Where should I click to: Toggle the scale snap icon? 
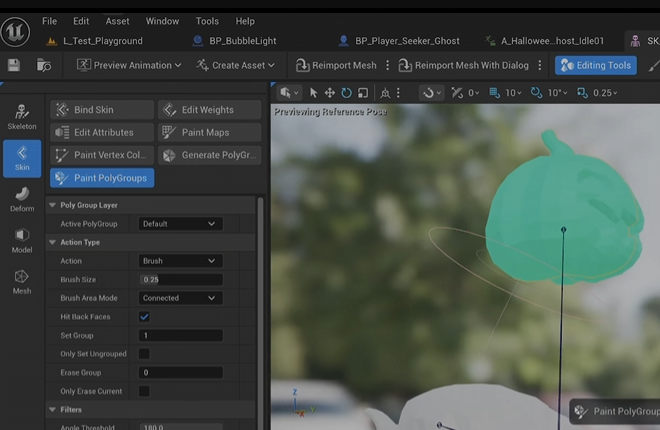point(582,93)
